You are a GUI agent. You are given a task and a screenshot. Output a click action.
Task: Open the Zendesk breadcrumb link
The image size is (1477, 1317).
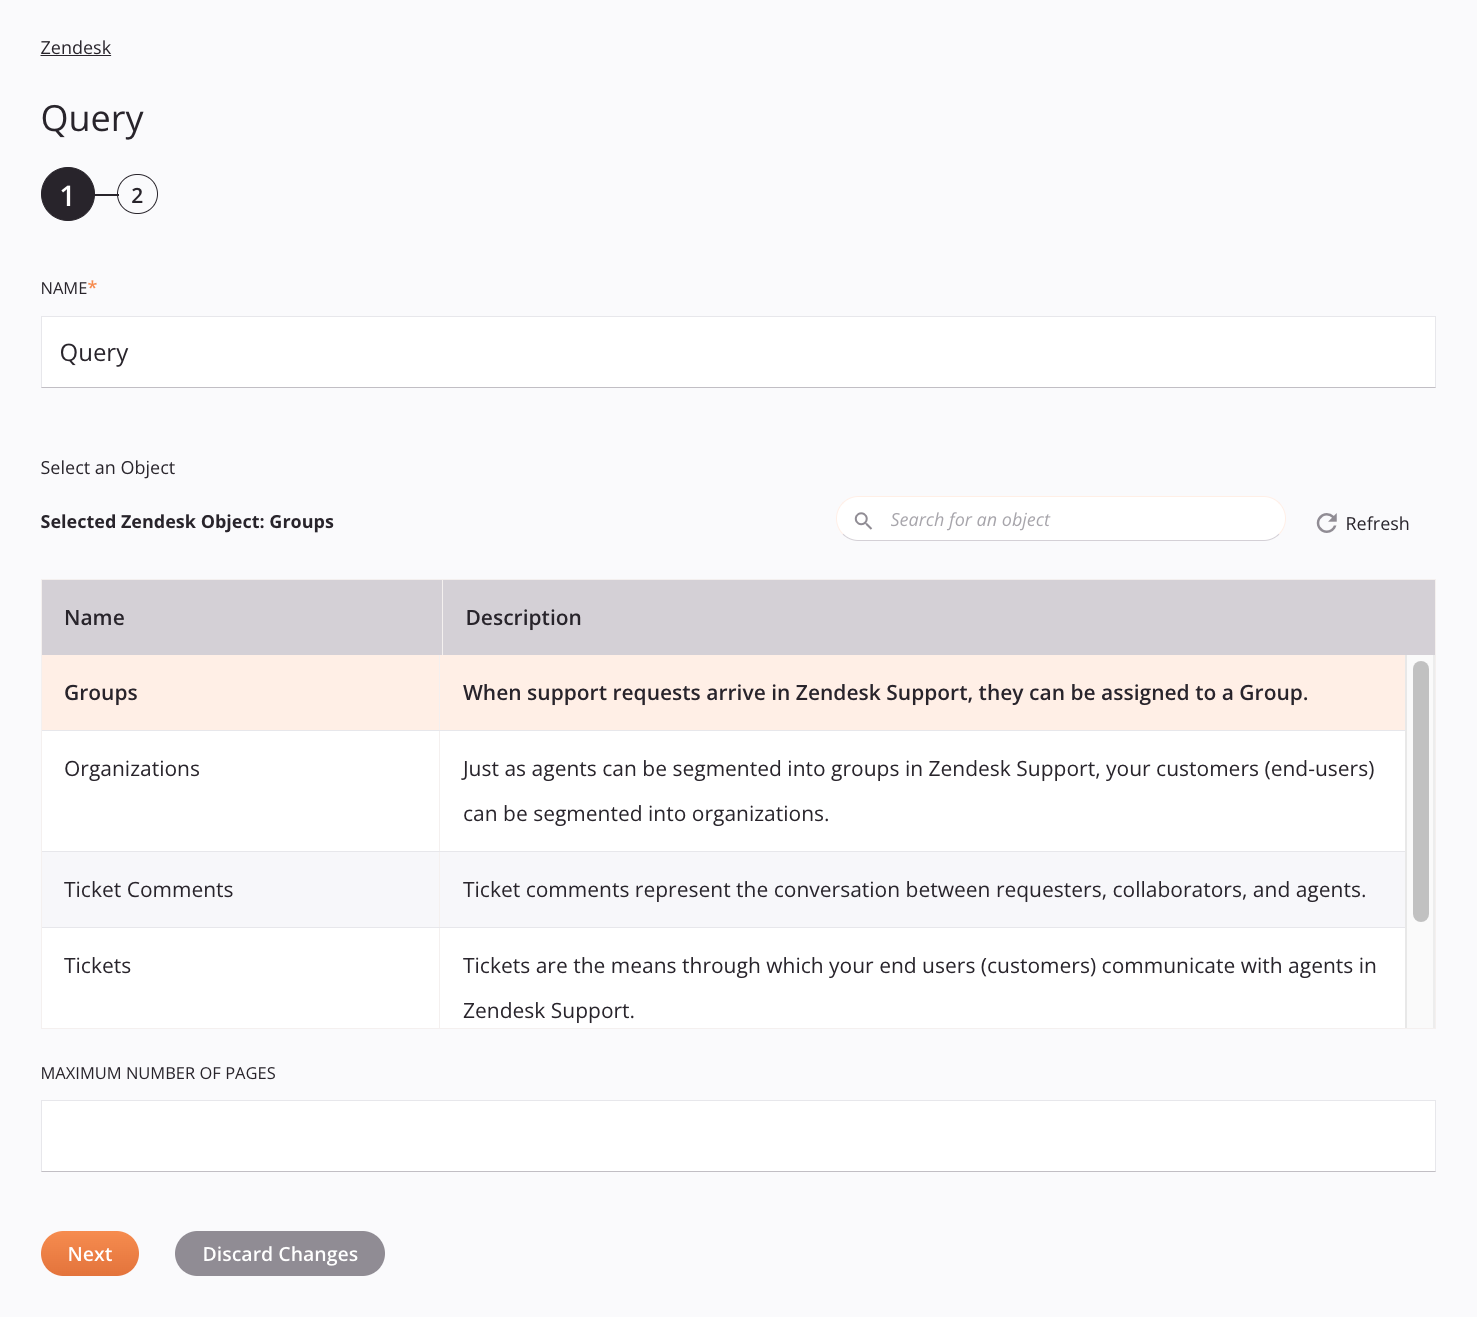pos(75,47)
